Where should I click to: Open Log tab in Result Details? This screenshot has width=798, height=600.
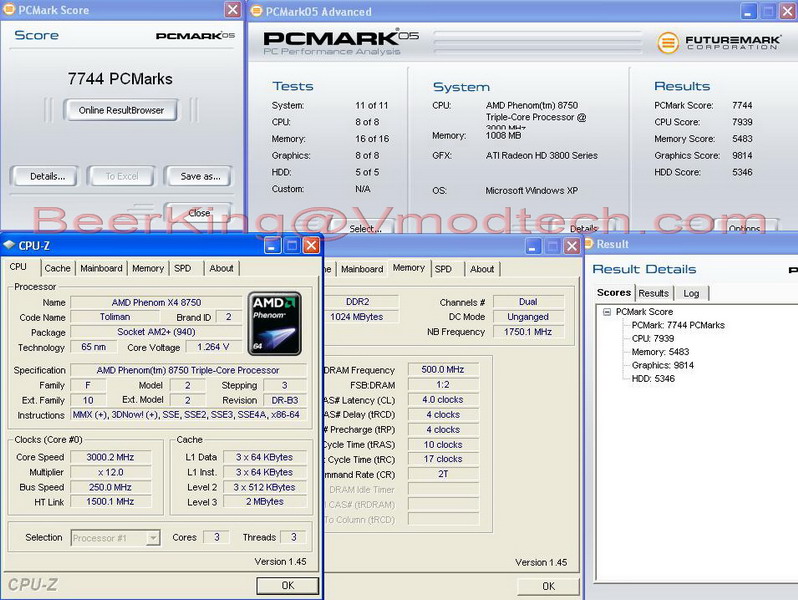tap(691, 293)
